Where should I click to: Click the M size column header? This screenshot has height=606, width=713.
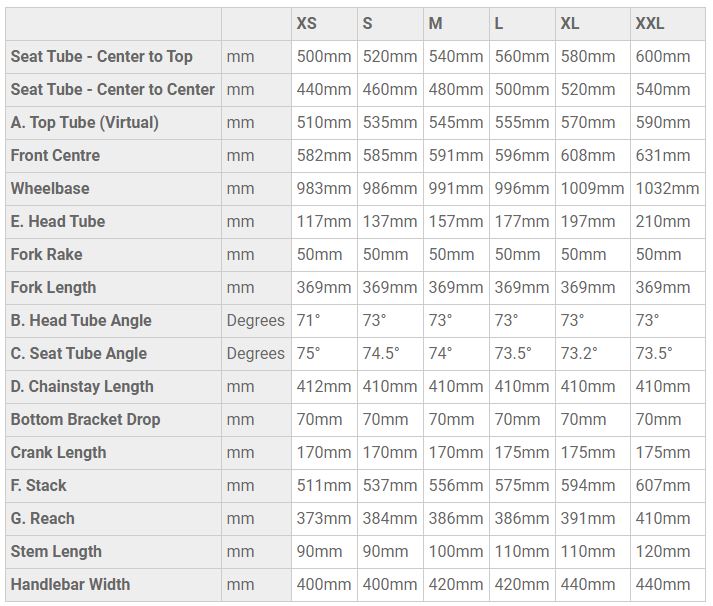pyautogui.click(x=435, y=23)
